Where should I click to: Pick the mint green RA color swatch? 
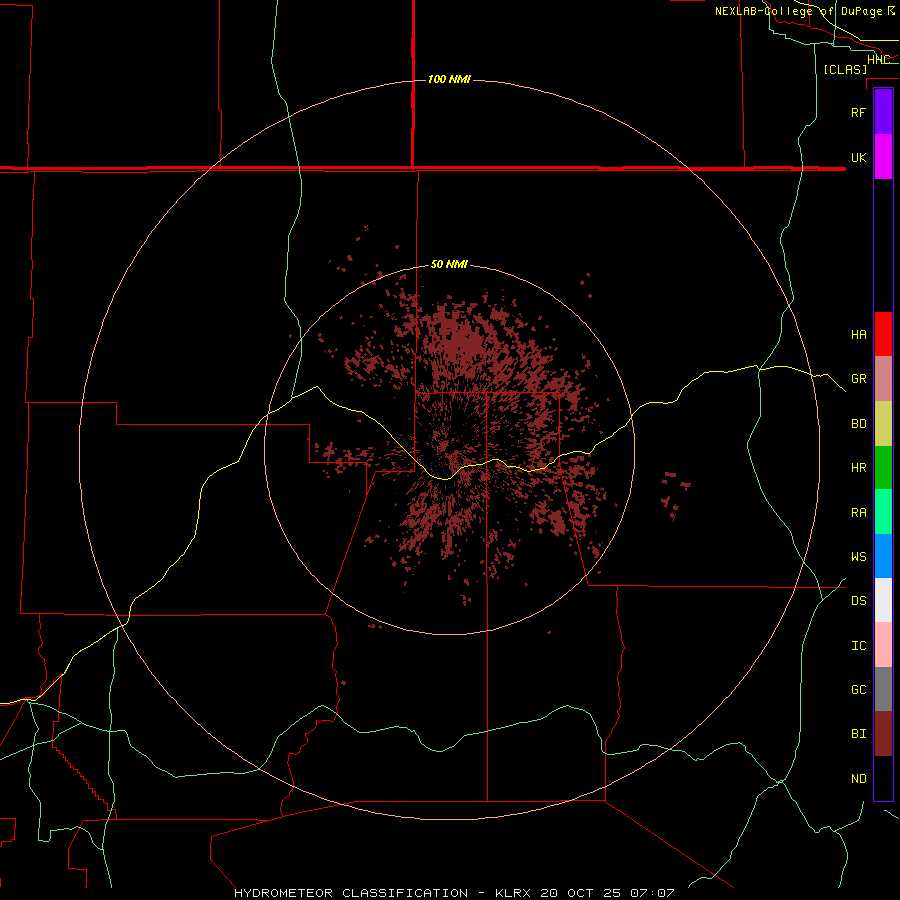tap(883, 512)
